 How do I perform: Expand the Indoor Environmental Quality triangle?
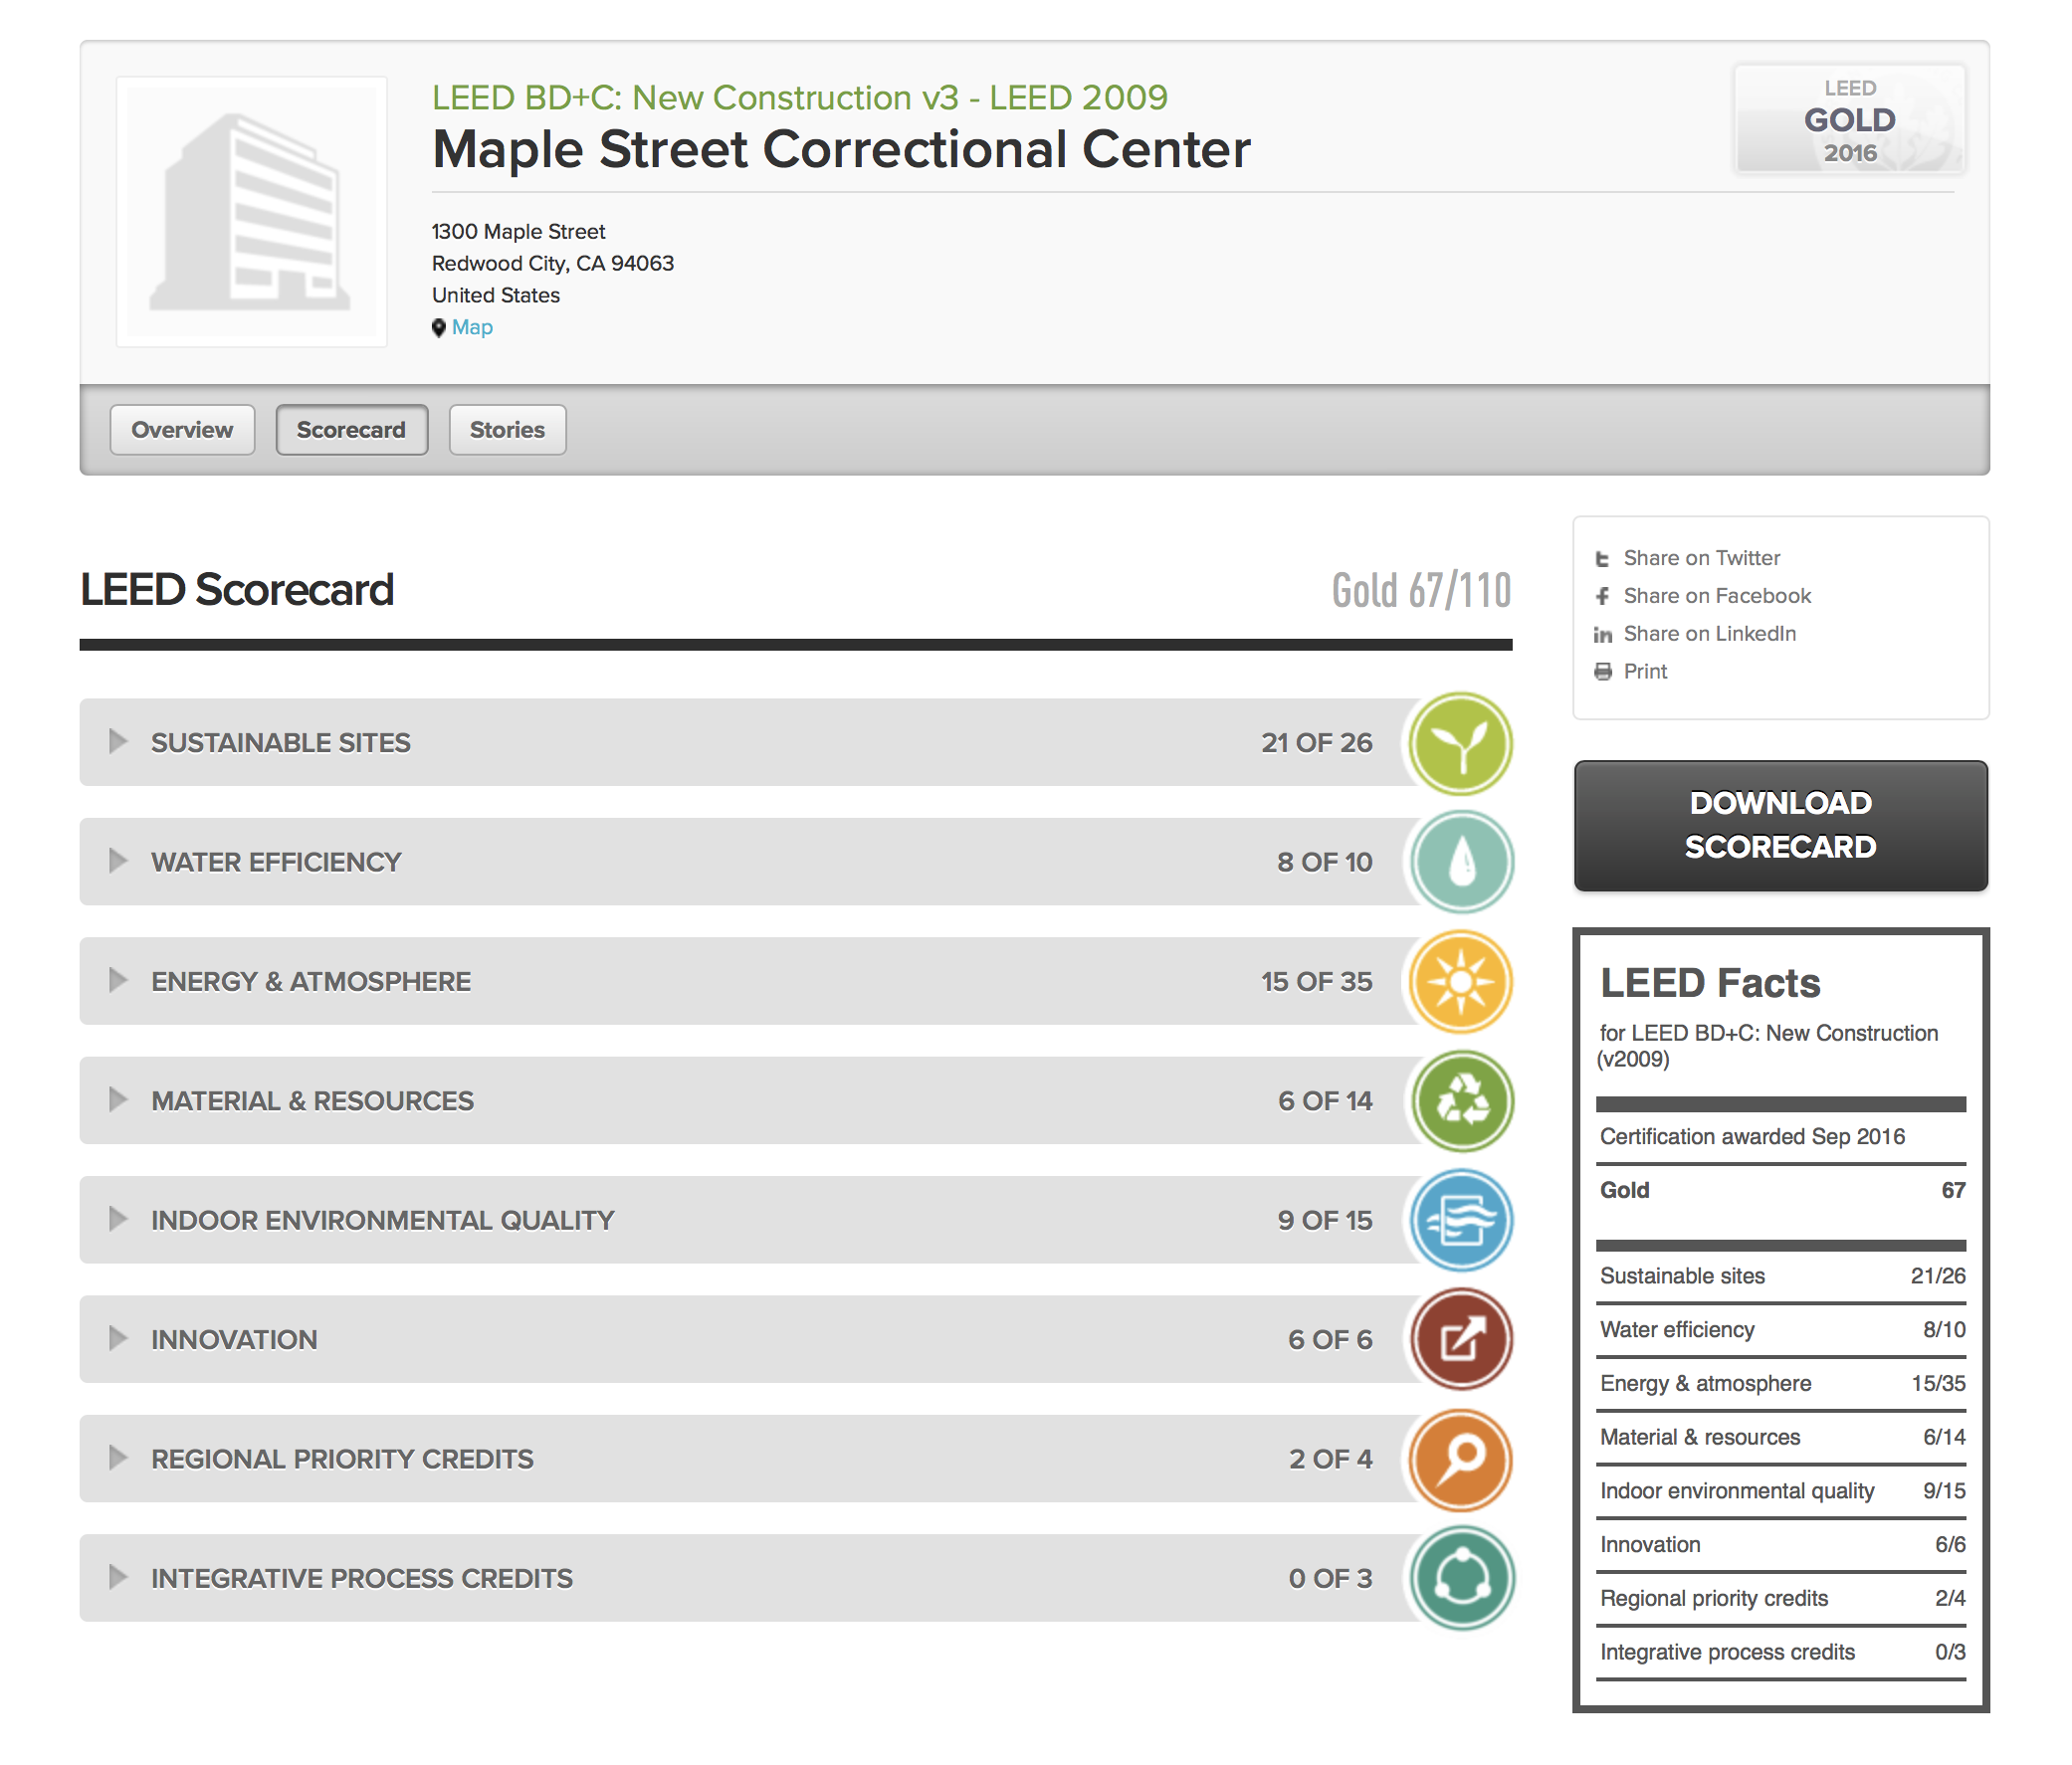(118, 1219)
